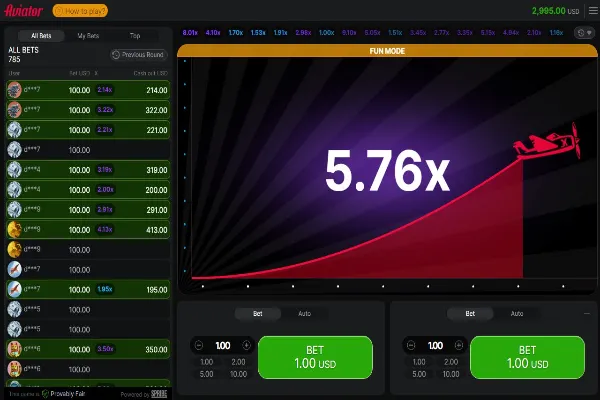This screenshot has width=600, height=400.
Task: Open the hamburger menu at top right
Action: pos(593,11)
